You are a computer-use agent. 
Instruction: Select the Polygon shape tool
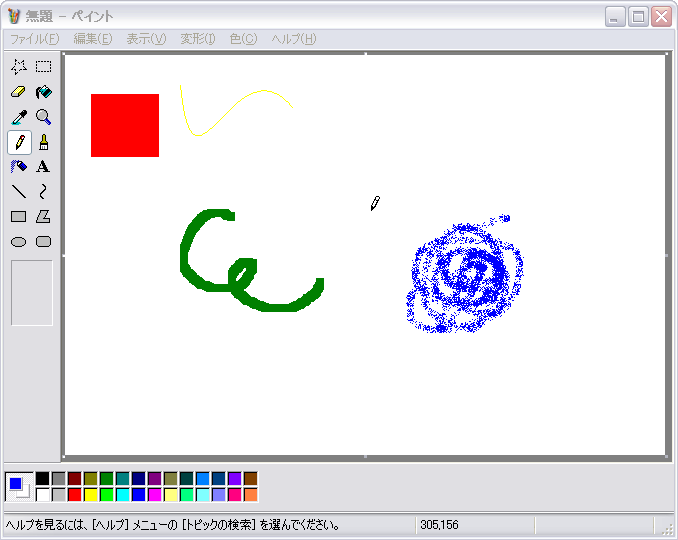point(43,217)
